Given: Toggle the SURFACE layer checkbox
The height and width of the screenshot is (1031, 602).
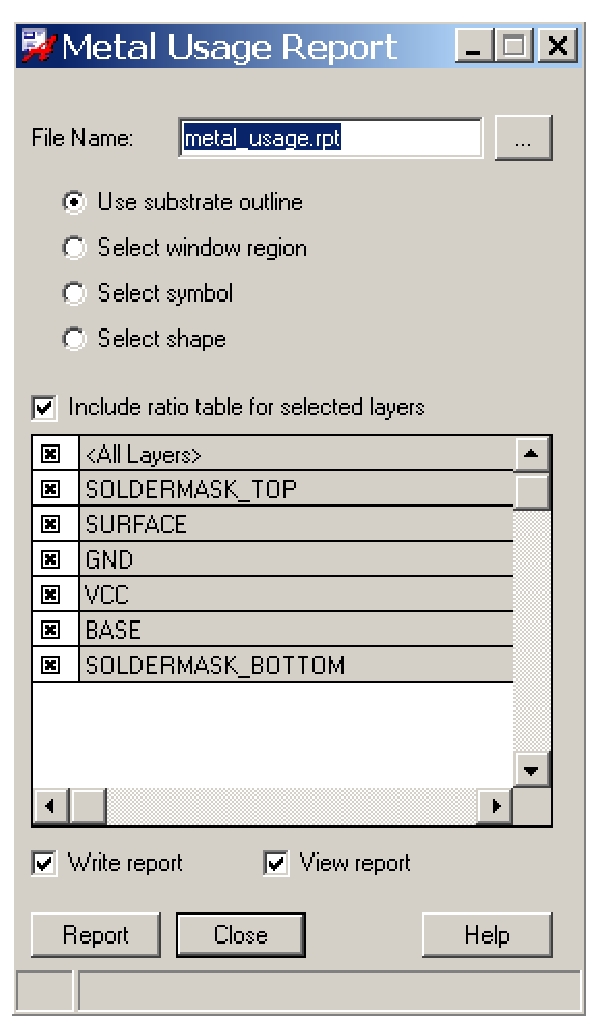Looking at the screenshot, I should [50, 524].
